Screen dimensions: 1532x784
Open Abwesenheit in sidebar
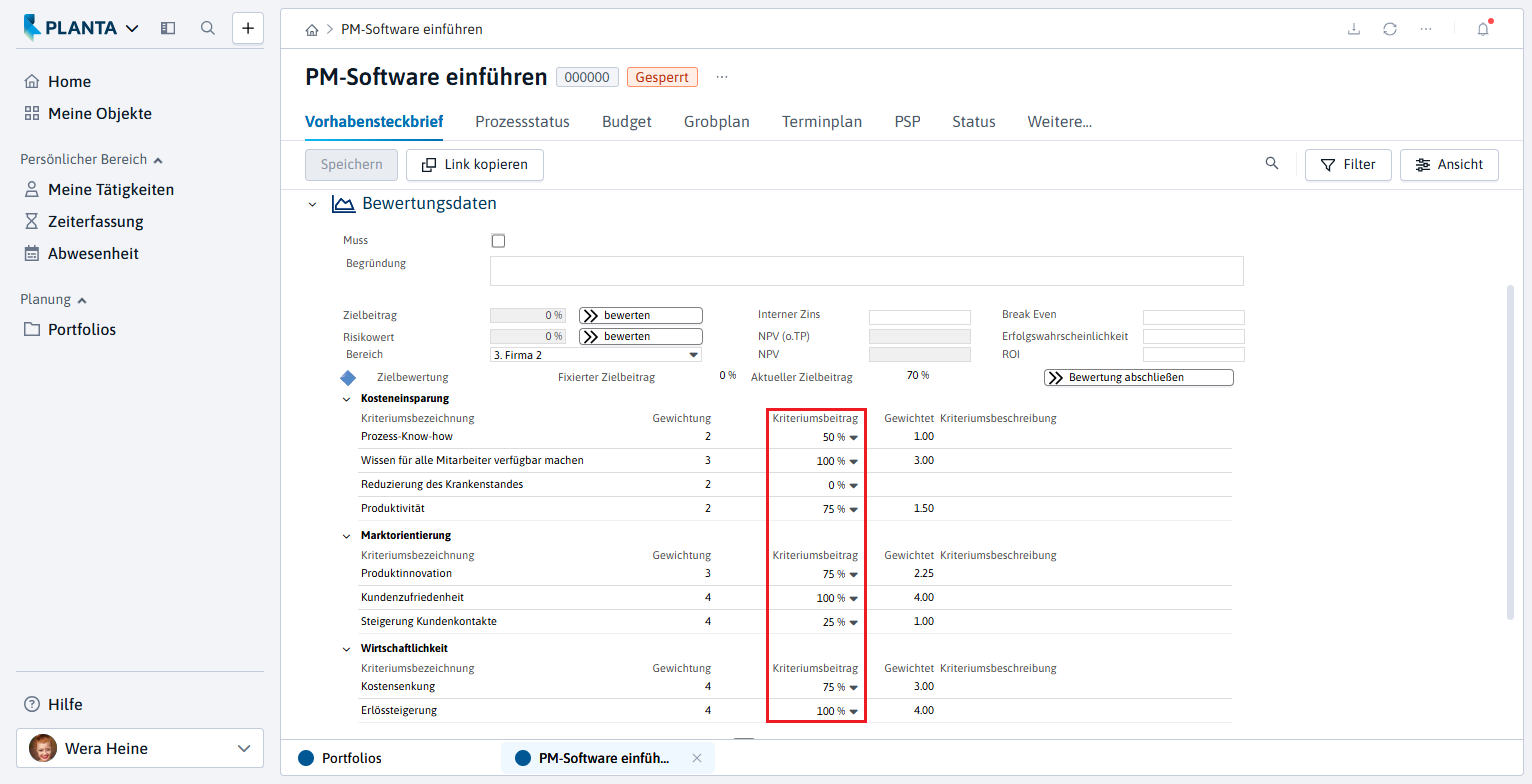pos(81,254)
